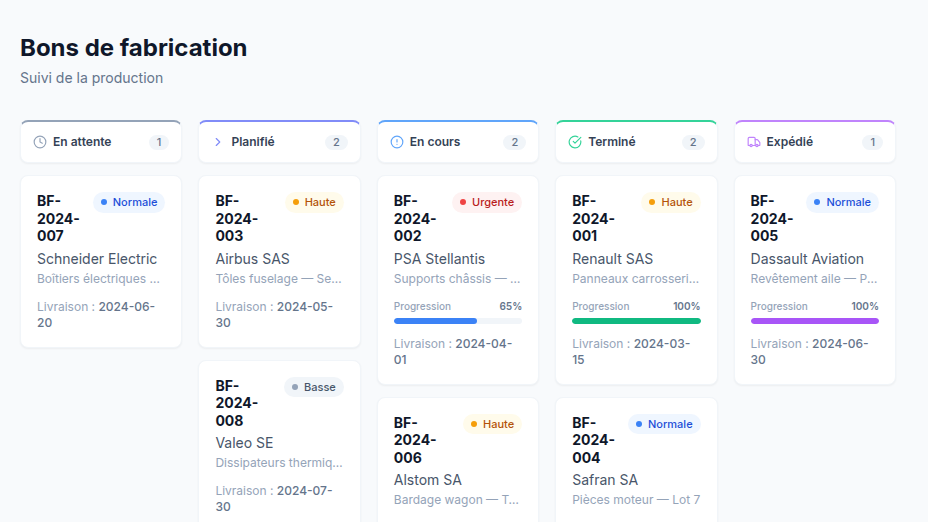Screen dimensions: 928x522
Task: Click the Schneider Electric client name
Action: coord(97,259)
